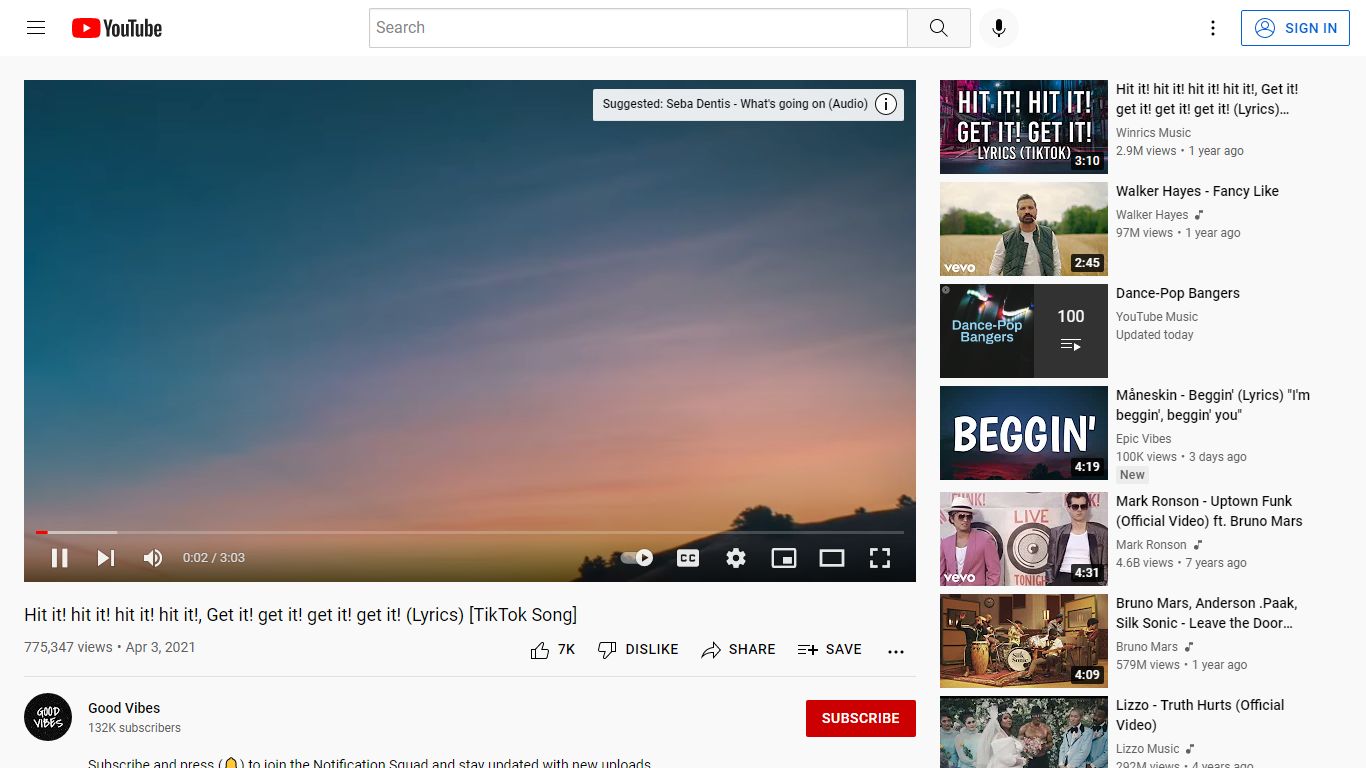The width and height of the screenshot is (1366, 768).
Task: Open the Walker Hayes - Fancy Like title
Action: 1197,191
